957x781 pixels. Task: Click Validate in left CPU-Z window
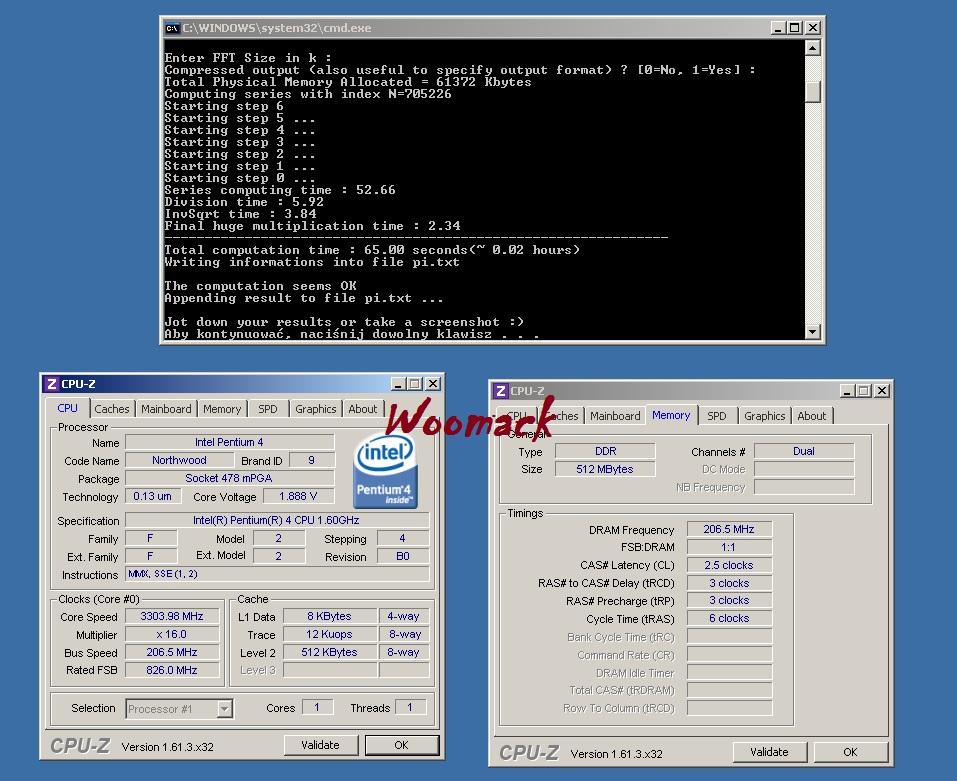click(320, 745)
